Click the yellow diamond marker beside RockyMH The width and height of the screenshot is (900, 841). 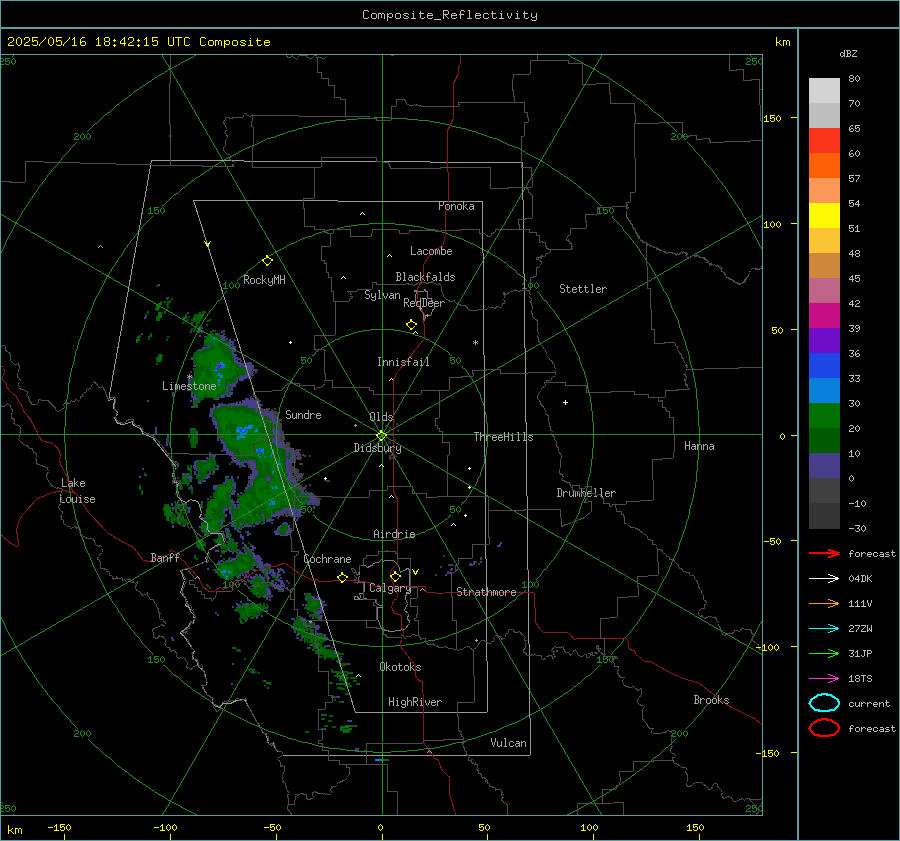pyautogui.click(x=267, y=261)
